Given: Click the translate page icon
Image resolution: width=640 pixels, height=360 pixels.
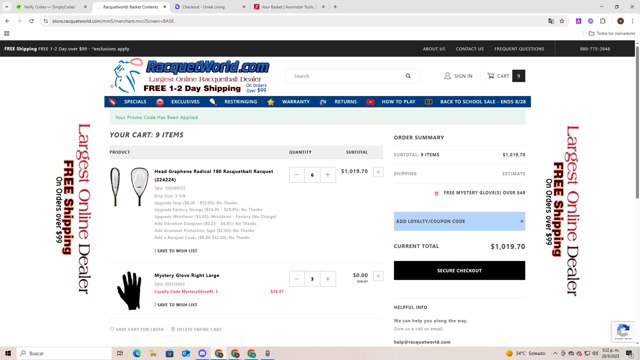Looking at the screenshot, I should 551,21.
